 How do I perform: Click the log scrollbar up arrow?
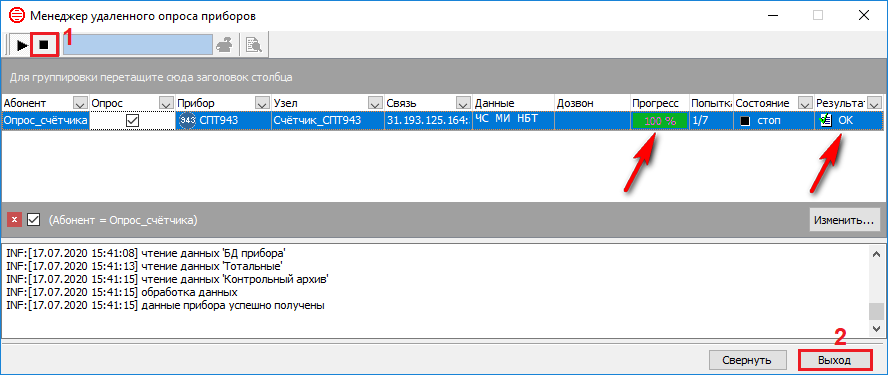point(876,253)
